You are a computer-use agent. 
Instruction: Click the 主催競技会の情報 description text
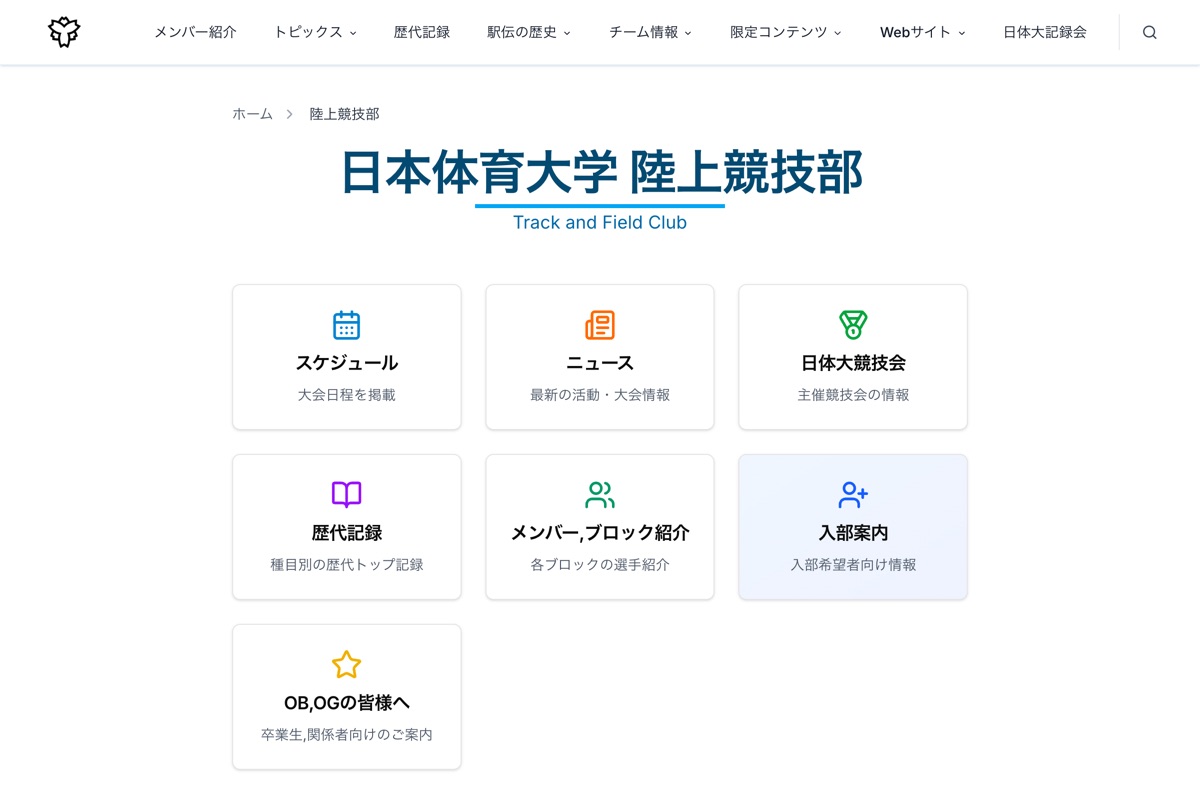coord(853,395)
